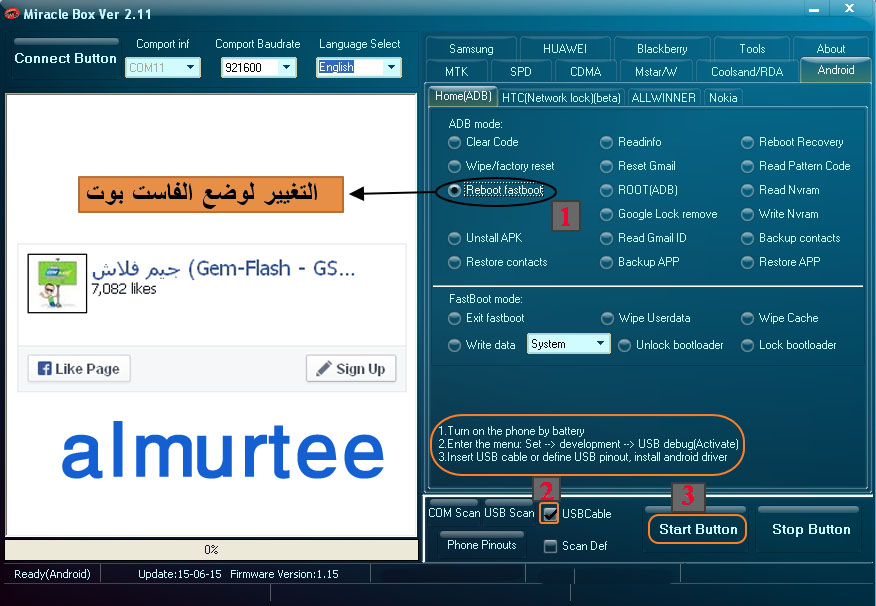Select the Write data option
This screenshot has width=876, height=606.
pos(454,346)
